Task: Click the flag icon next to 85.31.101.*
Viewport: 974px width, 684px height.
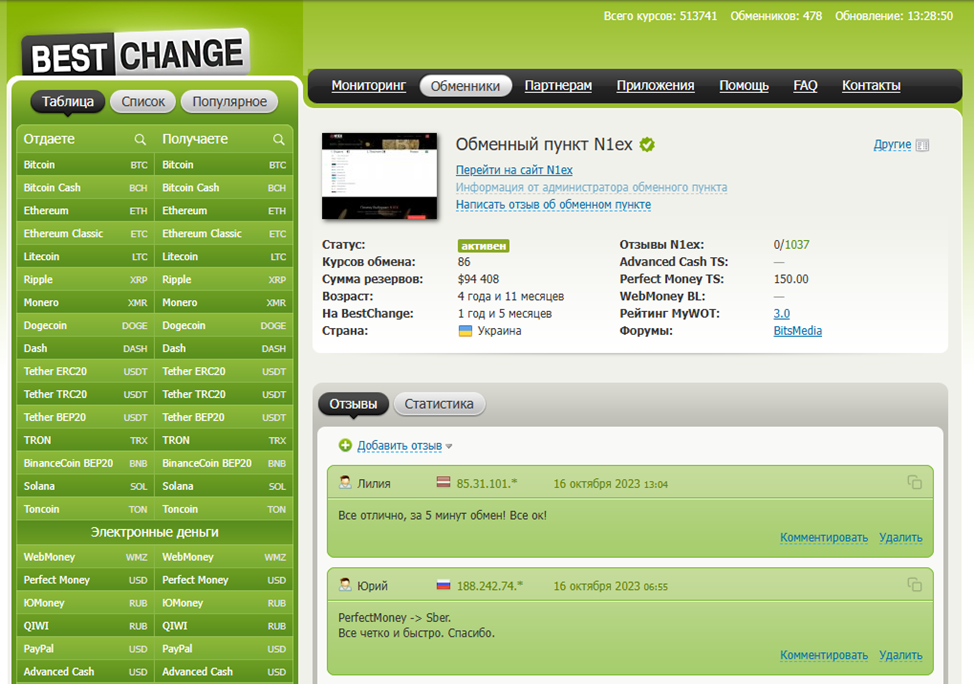Action: tap(444, 482)
